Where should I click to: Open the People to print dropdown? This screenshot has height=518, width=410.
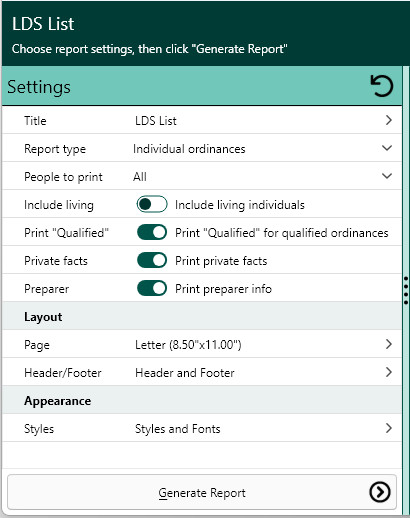387,176
